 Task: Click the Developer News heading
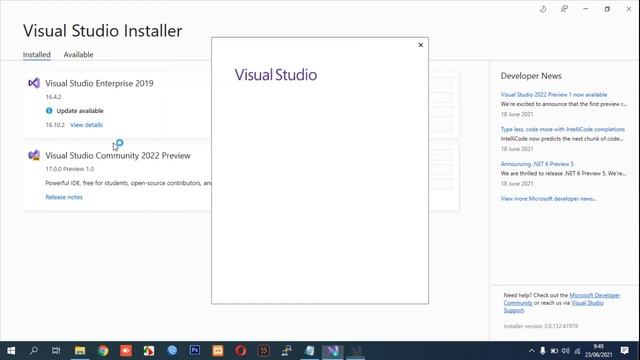(x=531, y=76)
